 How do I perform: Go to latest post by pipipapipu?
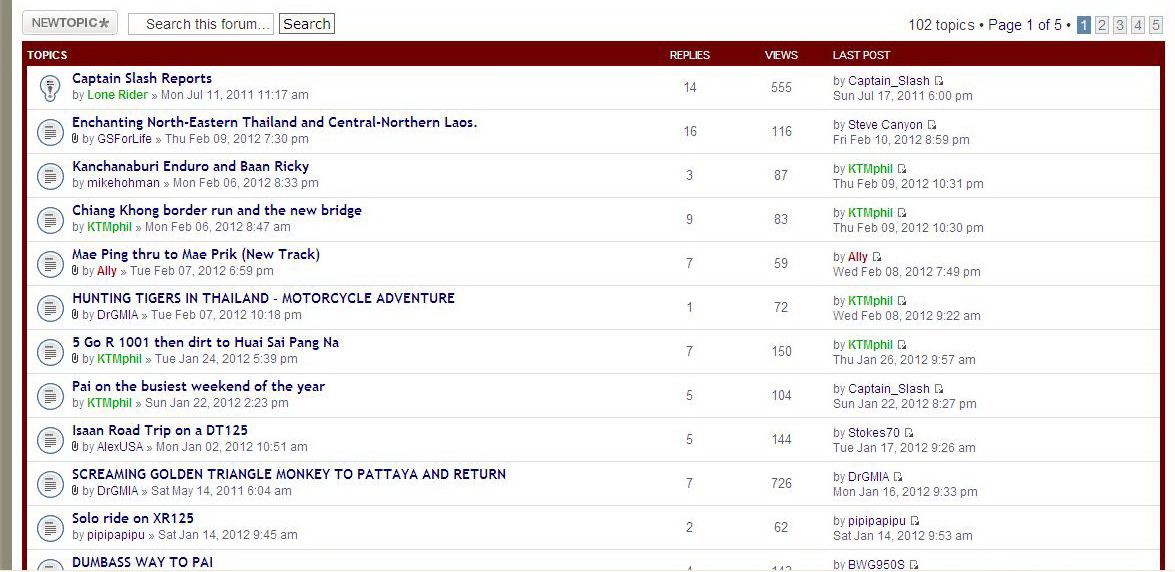tap(915, 521)
